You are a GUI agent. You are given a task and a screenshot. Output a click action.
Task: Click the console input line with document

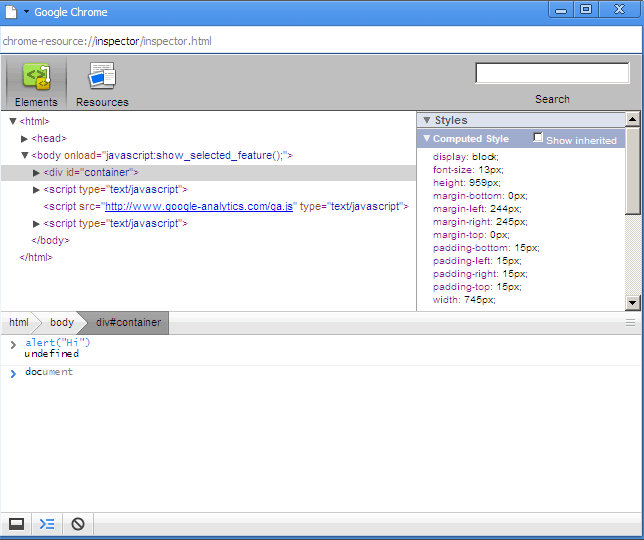coord(50,372)
